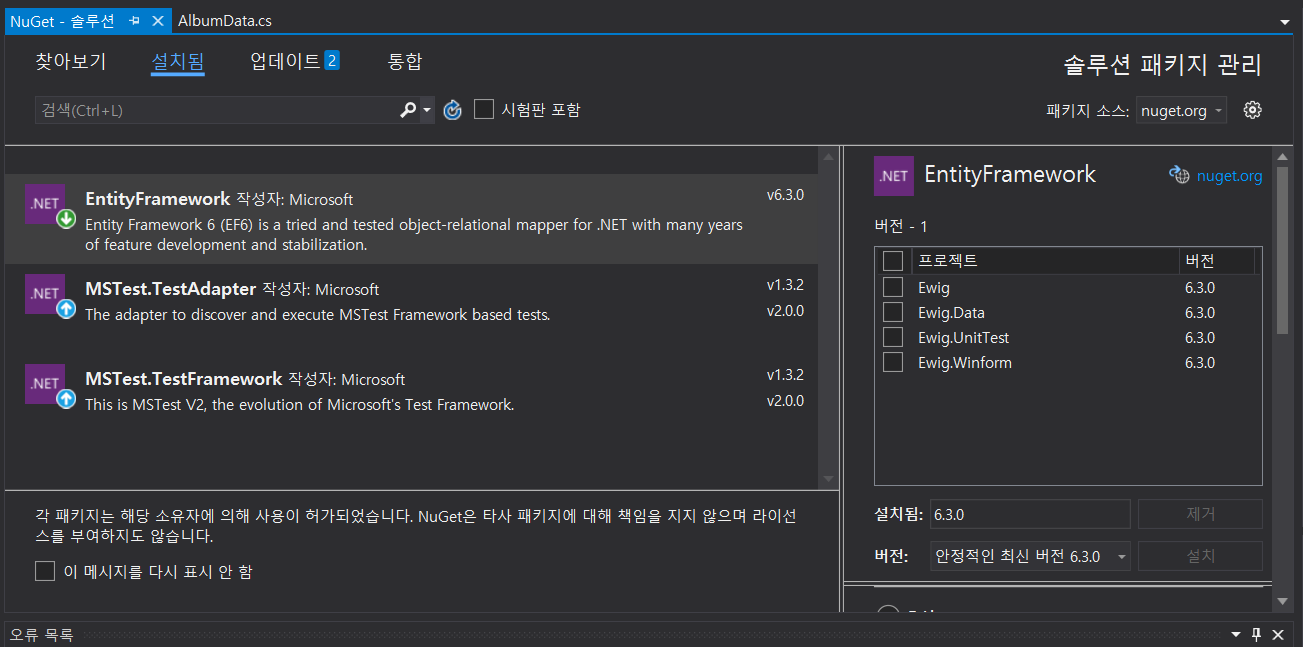This screenshot has height=647, width=1303.
Task: Click MSTest.TestFramework v1.3.2 version label
Action: (785, 375)
